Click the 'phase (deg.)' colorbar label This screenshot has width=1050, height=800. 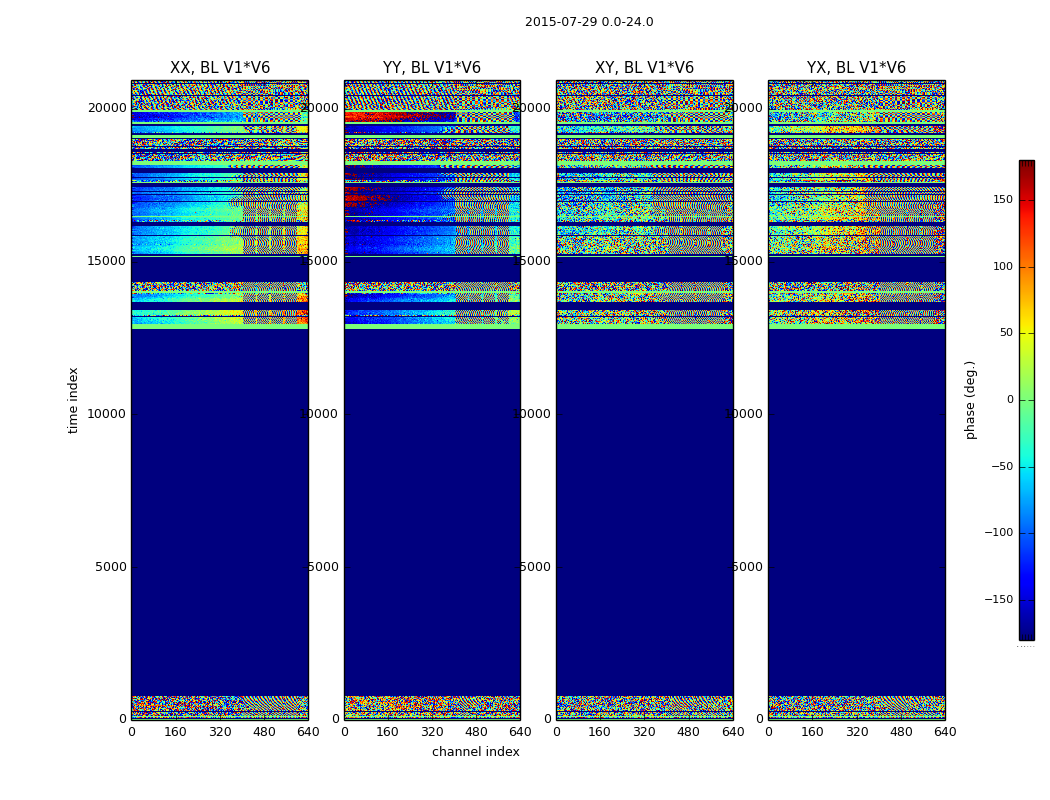970,400
